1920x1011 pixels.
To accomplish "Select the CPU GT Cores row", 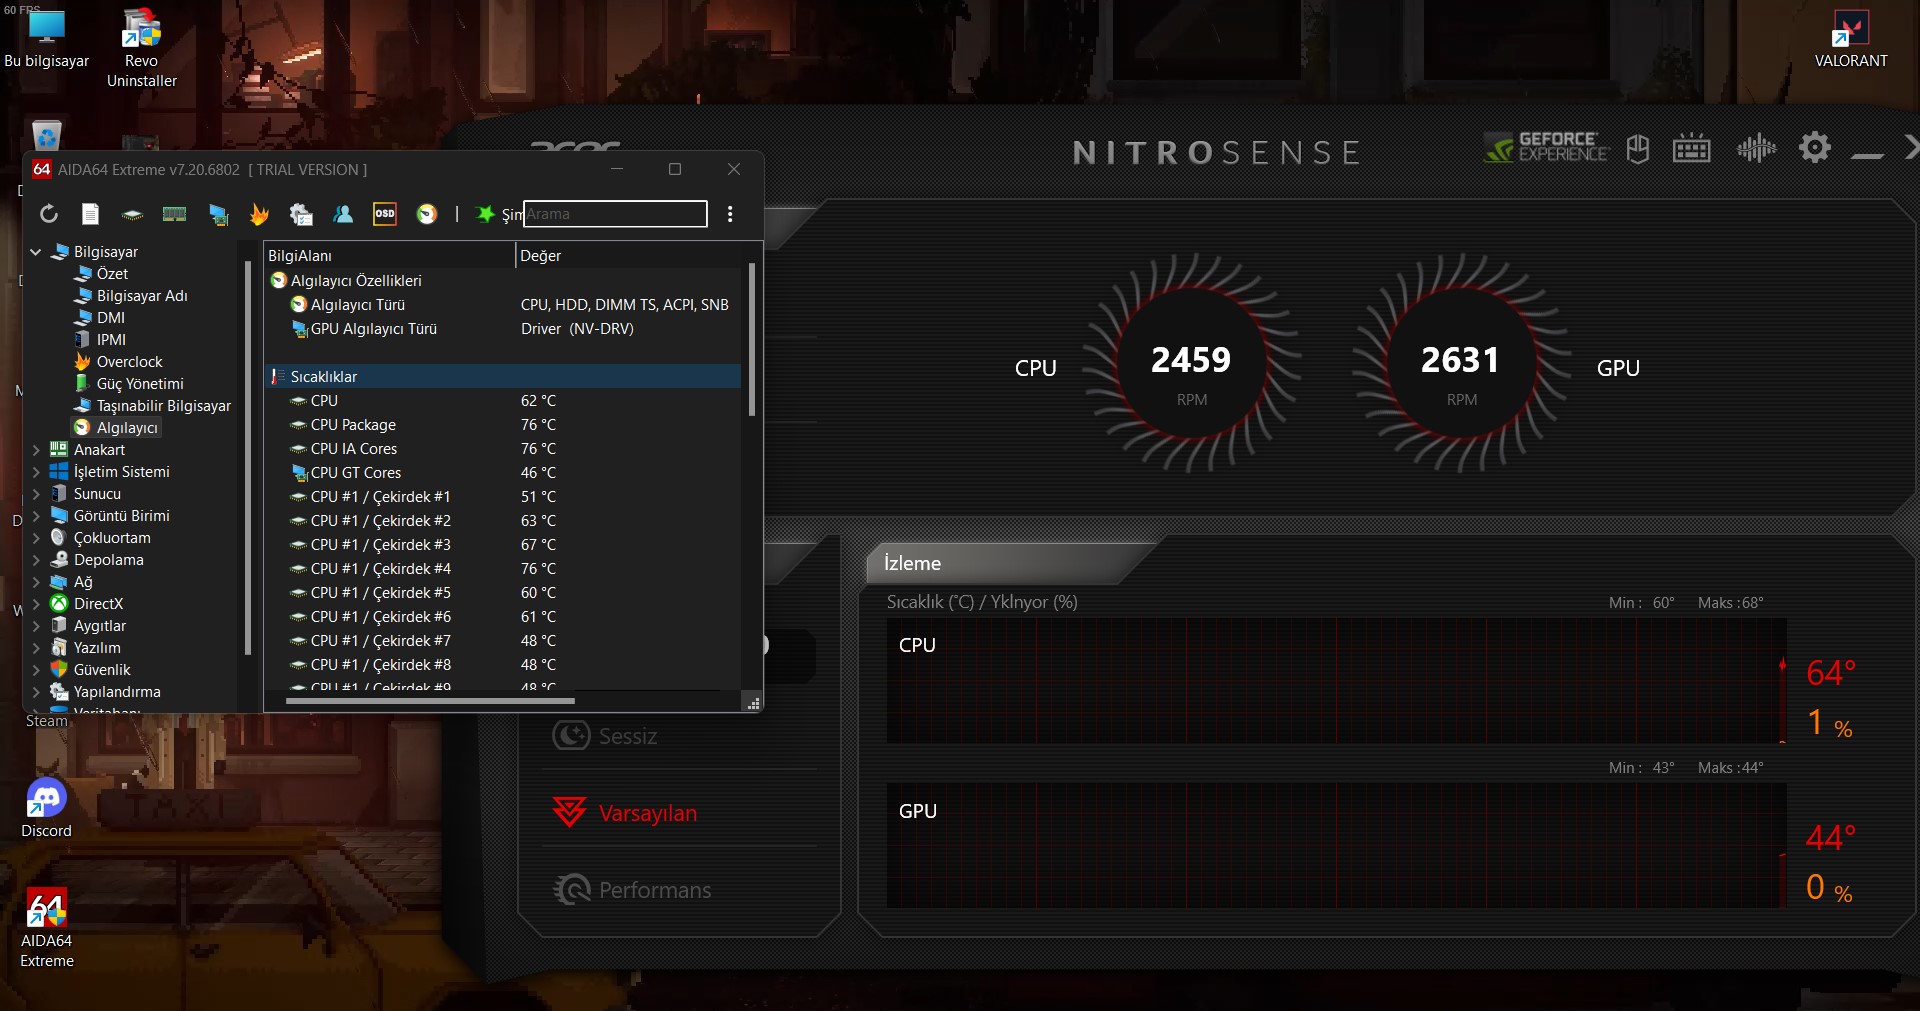I will pyautogui.click(x=504, y=473).
